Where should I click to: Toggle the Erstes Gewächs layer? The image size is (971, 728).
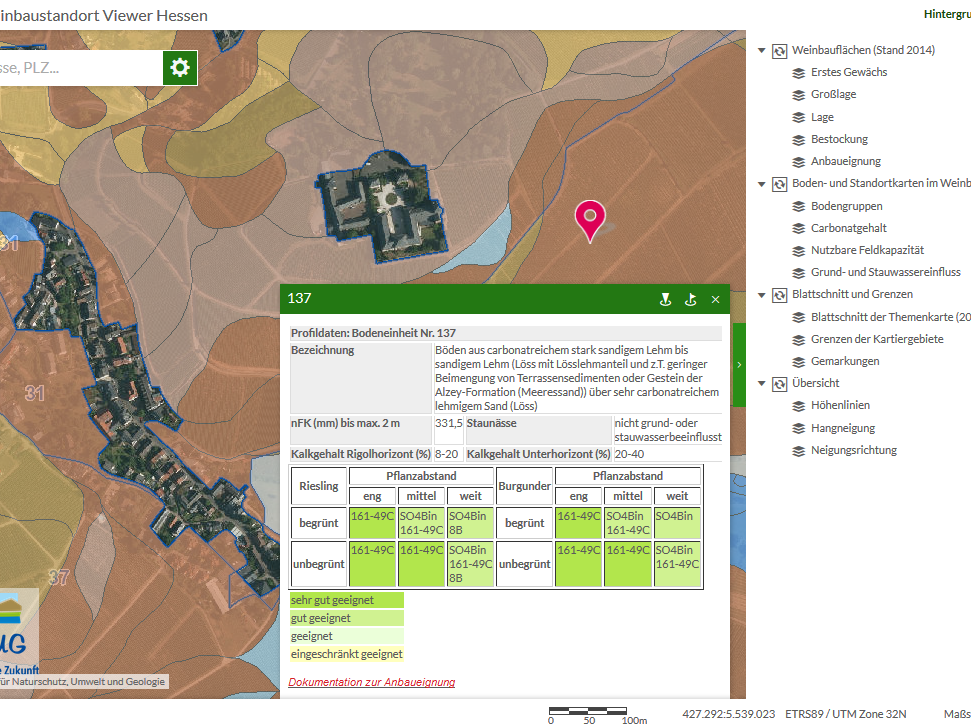click(x=848, y=72)
